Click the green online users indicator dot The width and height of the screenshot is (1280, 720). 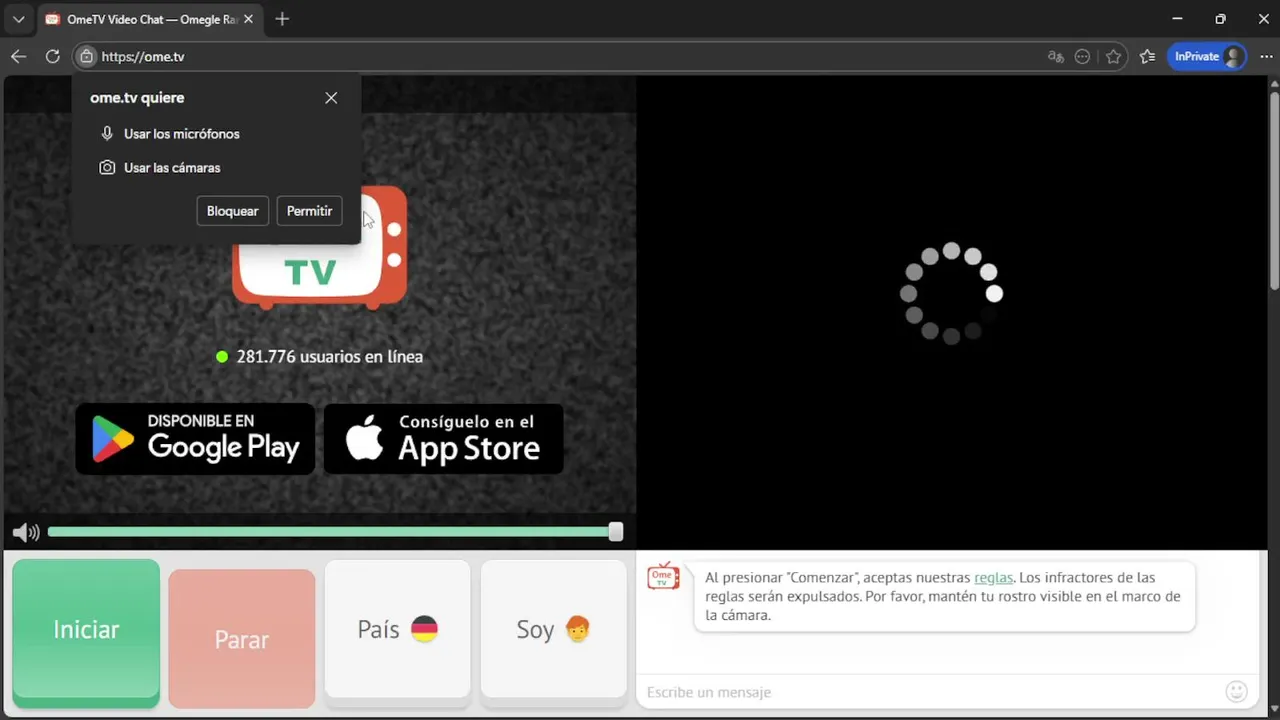[222, 356]
